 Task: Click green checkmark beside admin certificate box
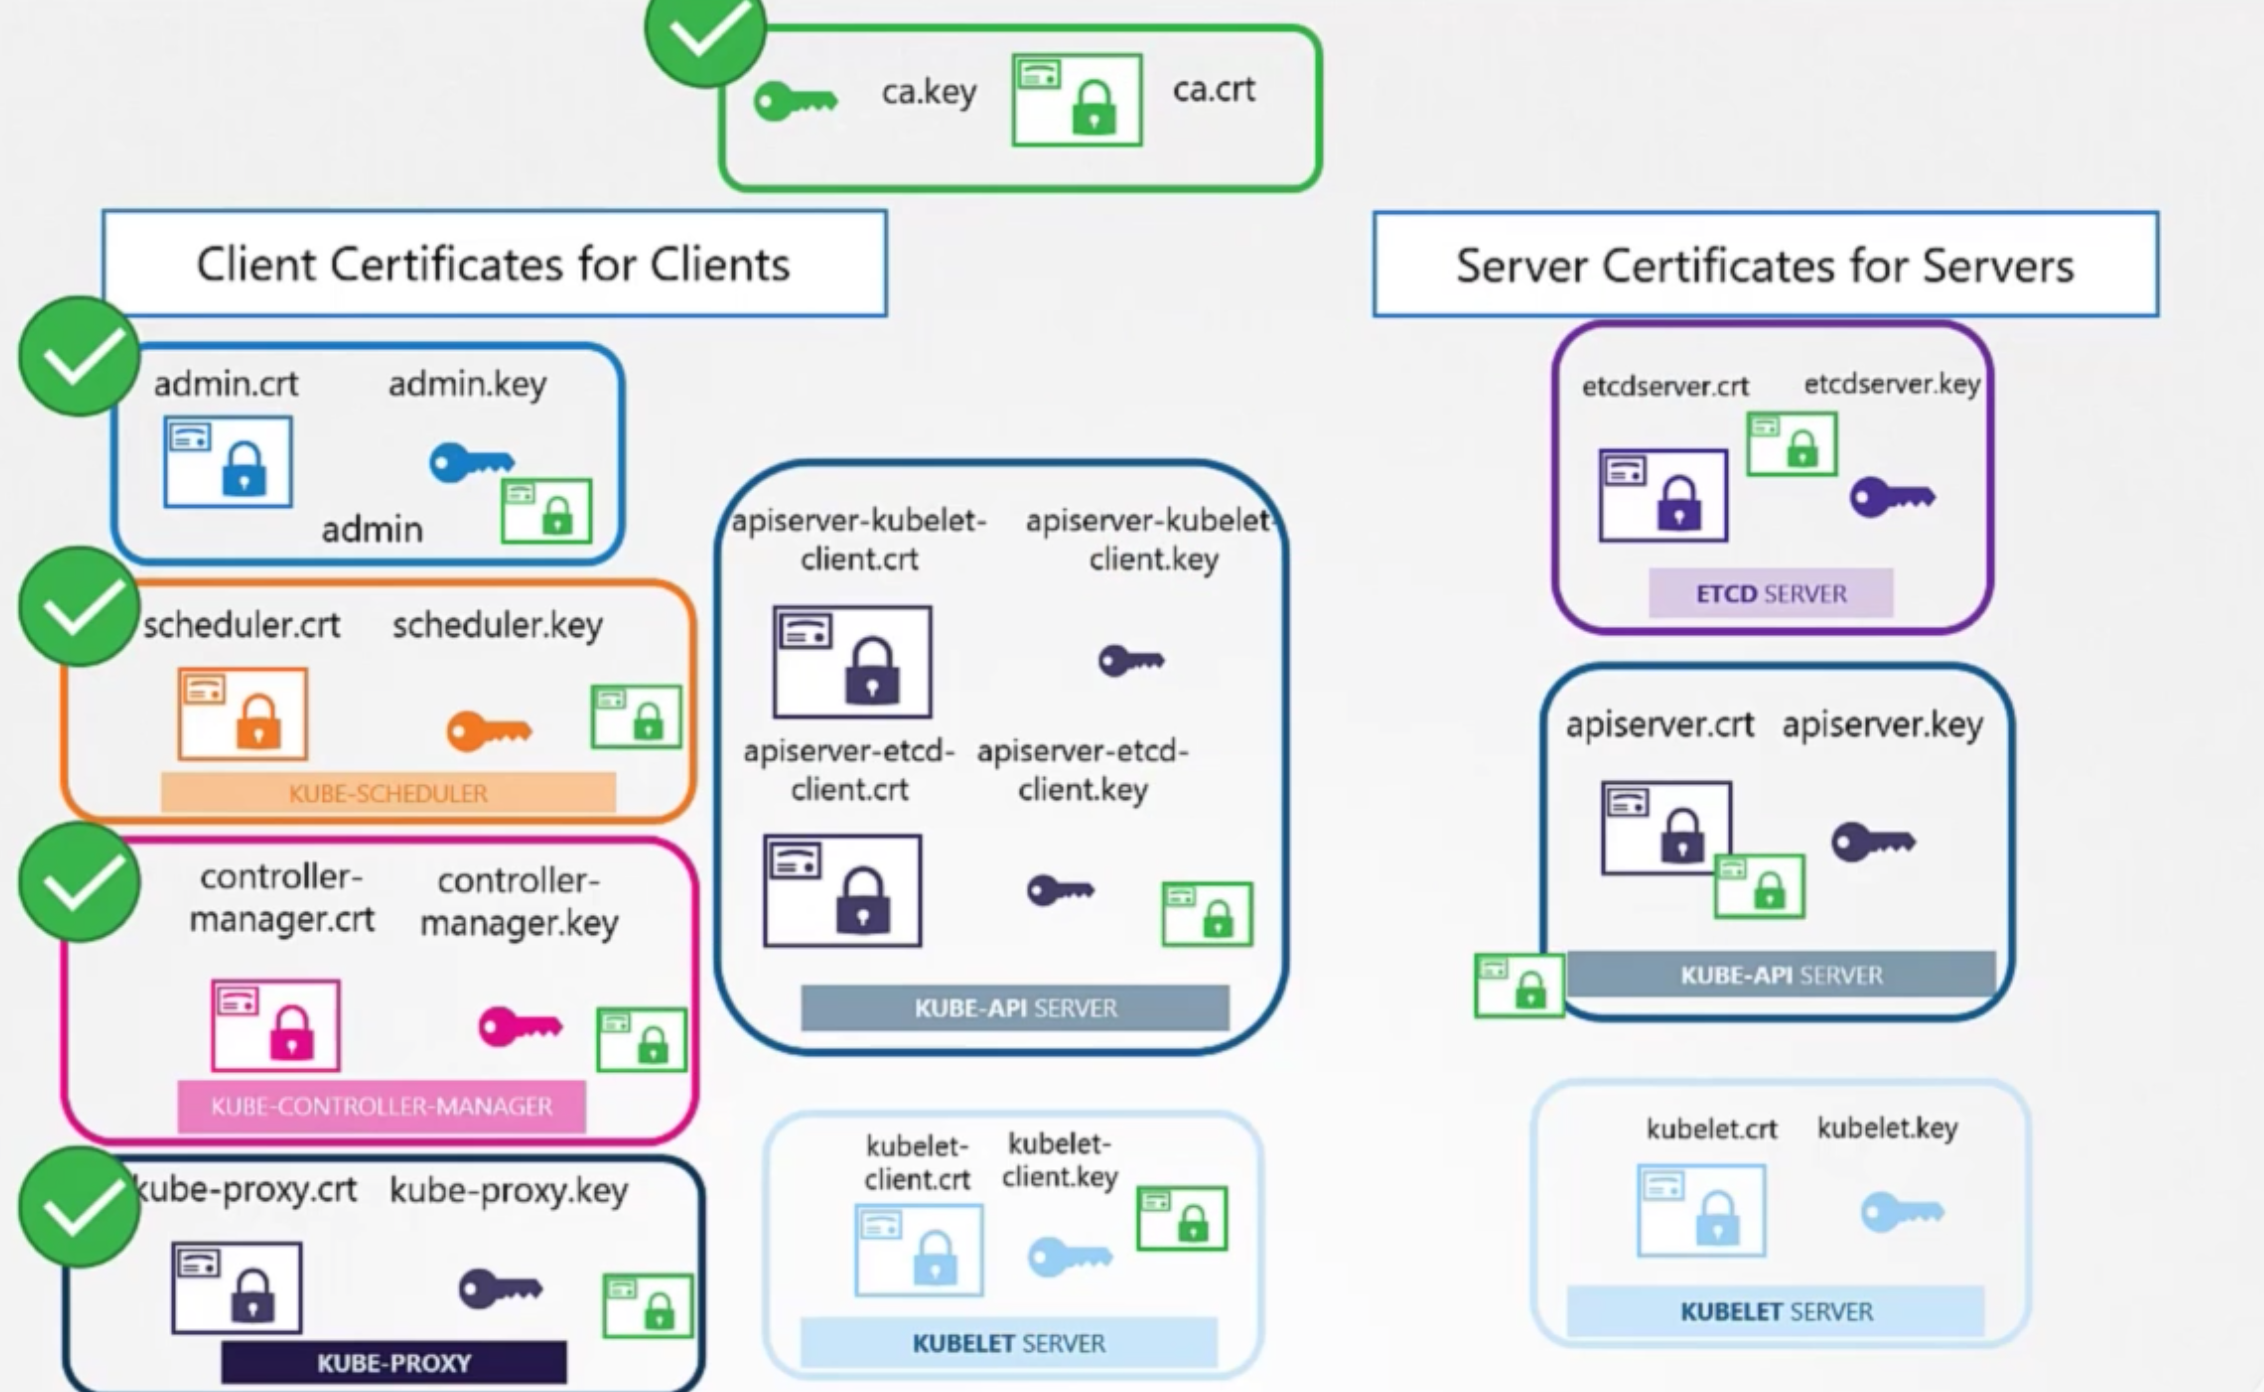(x=79, y=357)
